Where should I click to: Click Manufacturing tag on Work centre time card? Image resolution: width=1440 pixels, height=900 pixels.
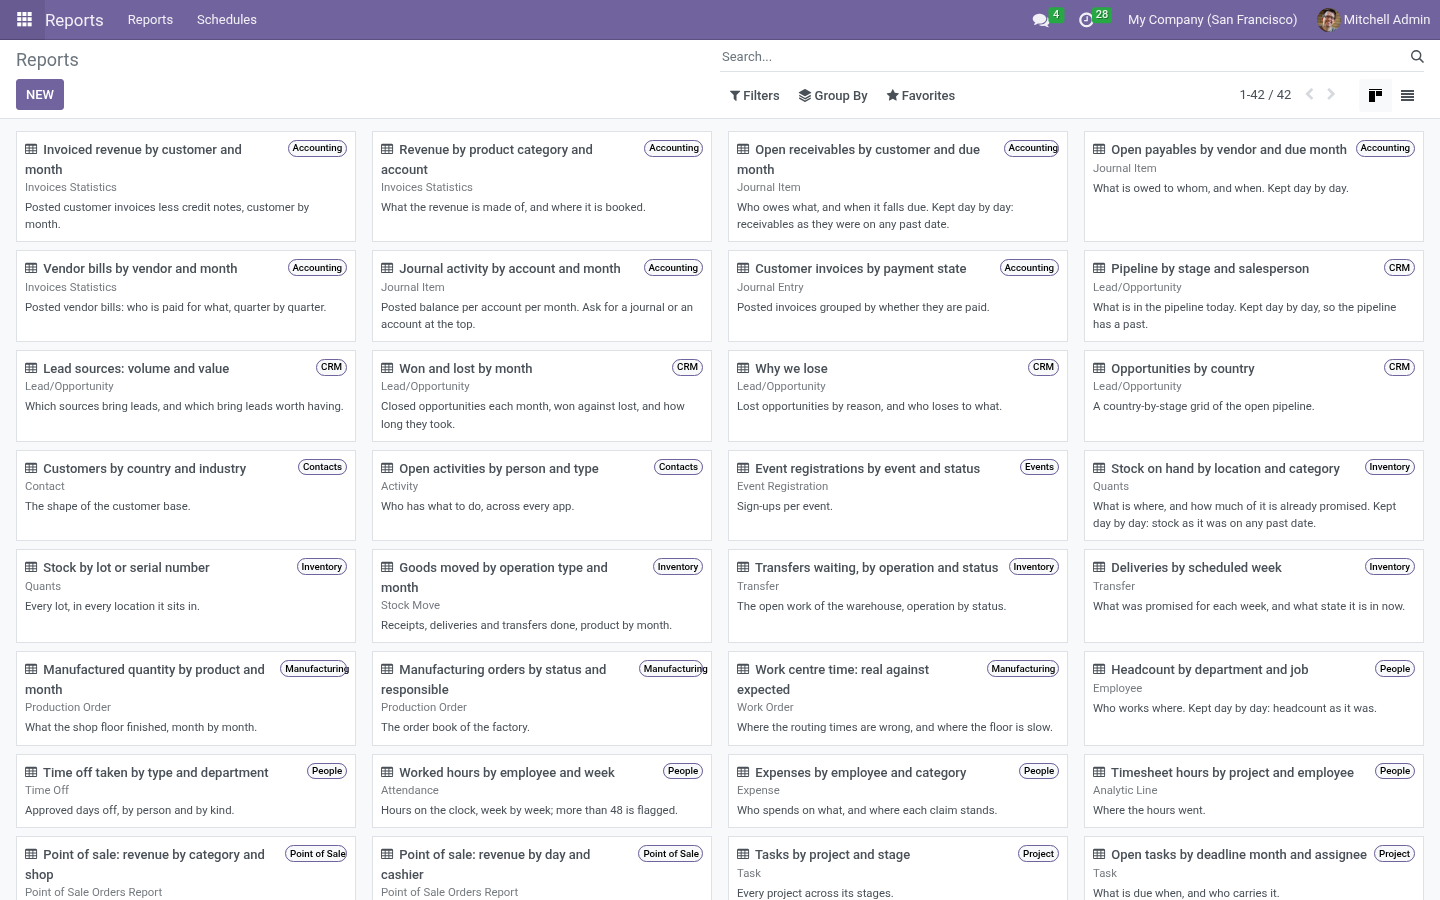(x=1023, y=669)
